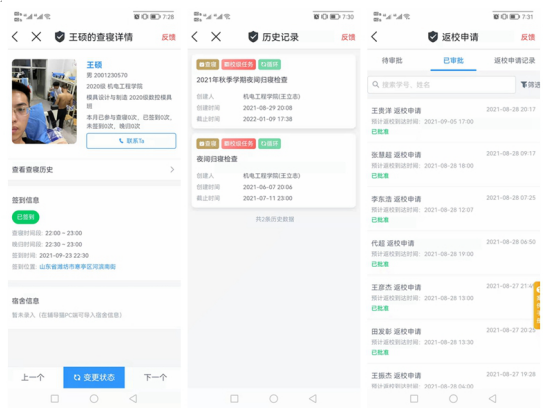Open 代超 返校申请 entry
This screenshot has width=550, height=408.
pyautogui.click(x=453, y=253)
